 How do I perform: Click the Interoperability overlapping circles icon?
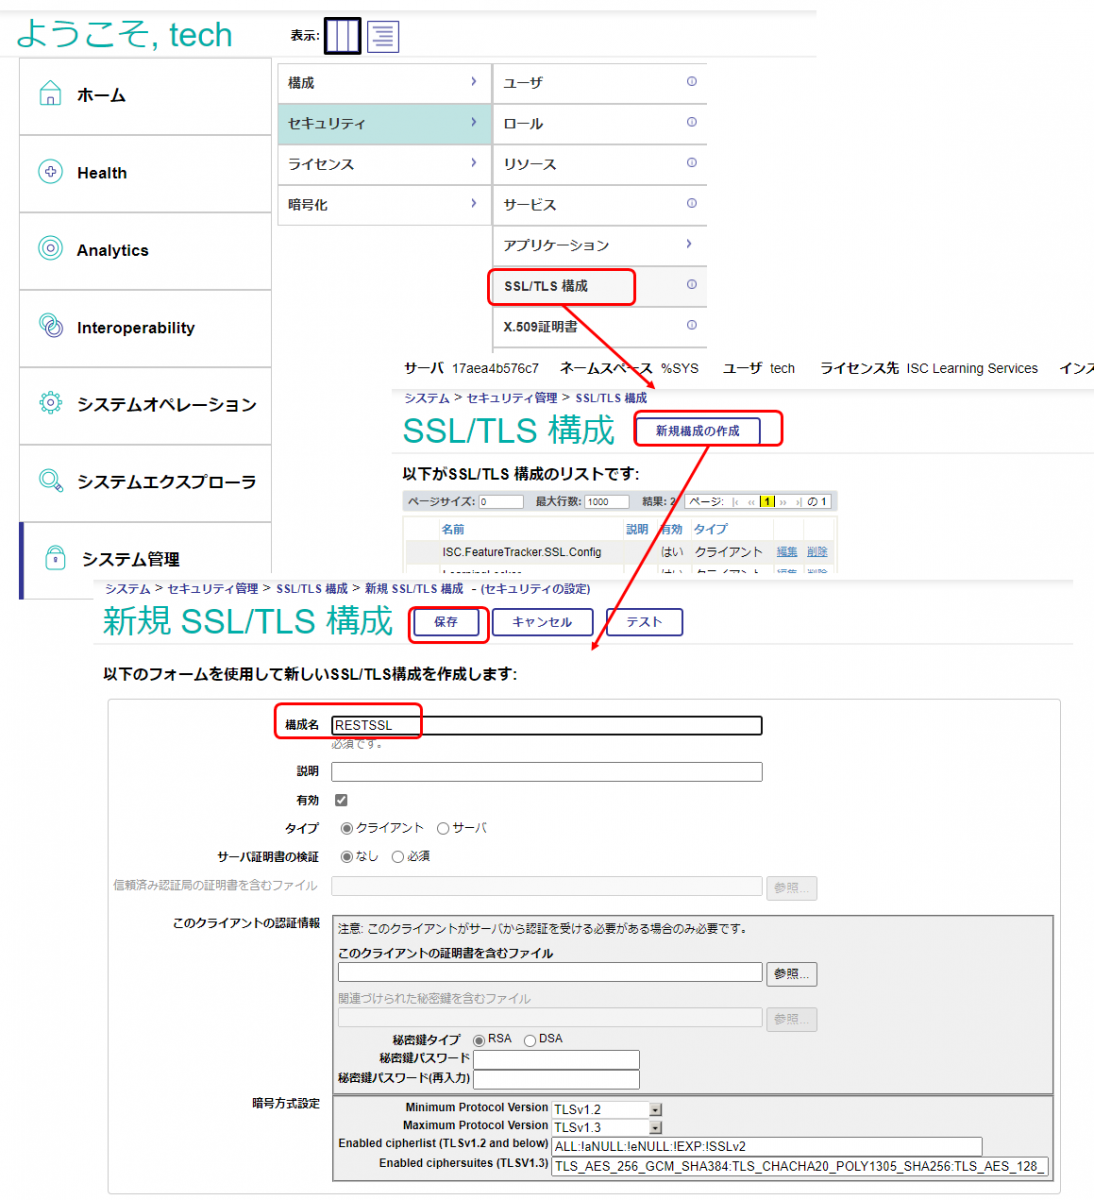50,326
